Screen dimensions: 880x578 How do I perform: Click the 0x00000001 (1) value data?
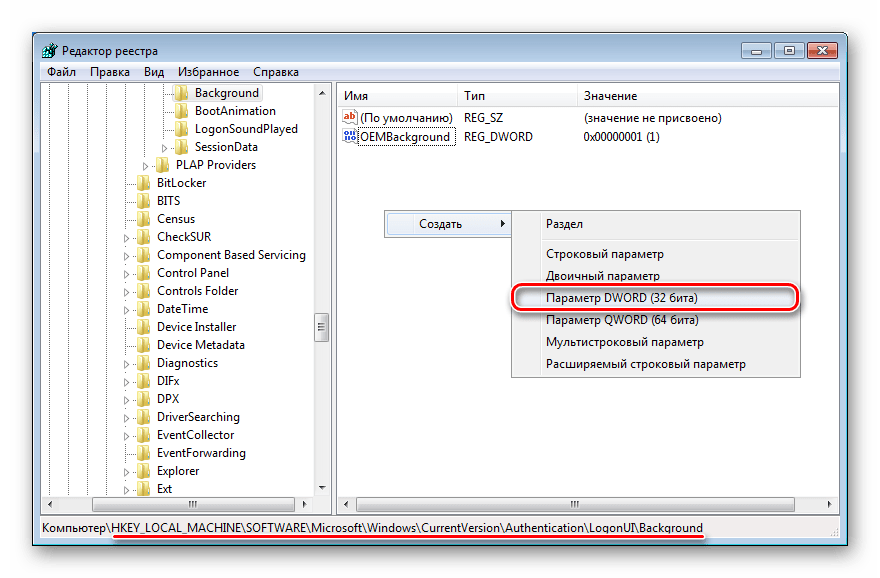[621, 137]
